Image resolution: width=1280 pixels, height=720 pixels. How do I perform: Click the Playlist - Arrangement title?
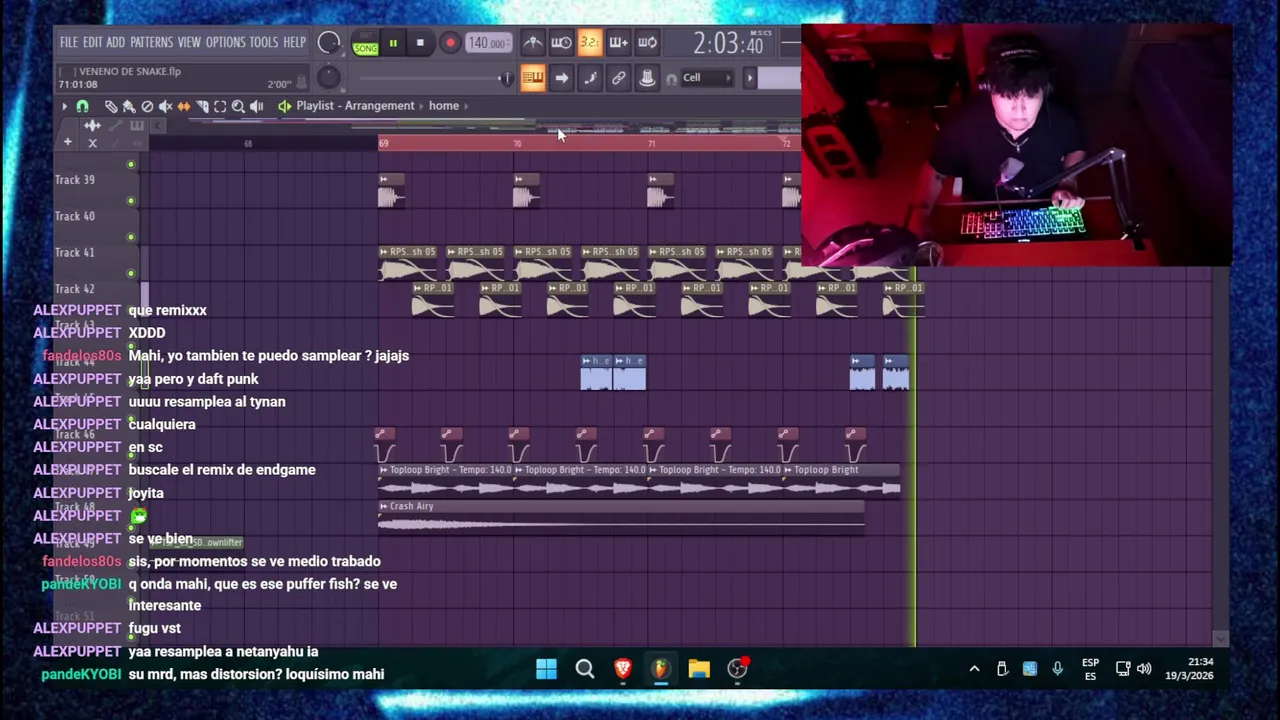[x=355, y=106]
